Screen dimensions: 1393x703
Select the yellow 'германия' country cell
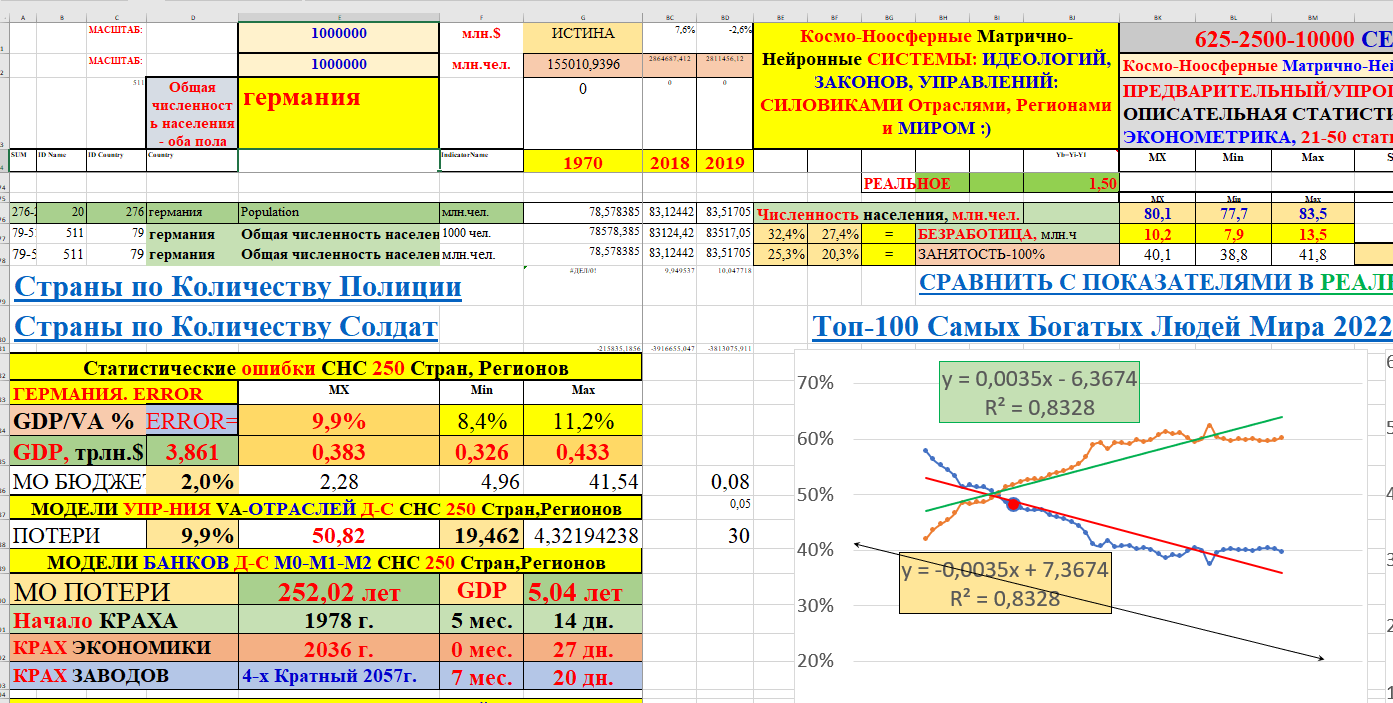[338, 112]
